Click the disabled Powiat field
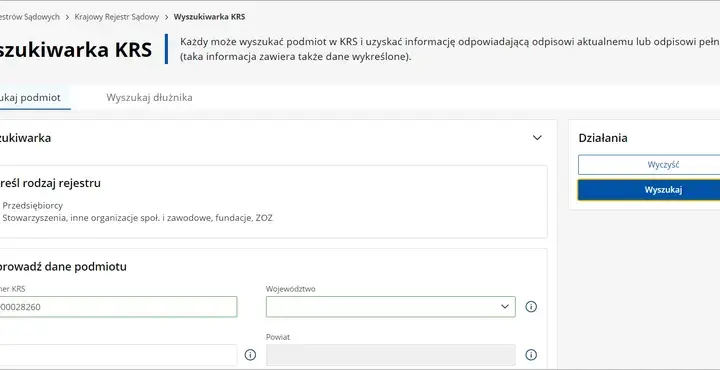 390,355
